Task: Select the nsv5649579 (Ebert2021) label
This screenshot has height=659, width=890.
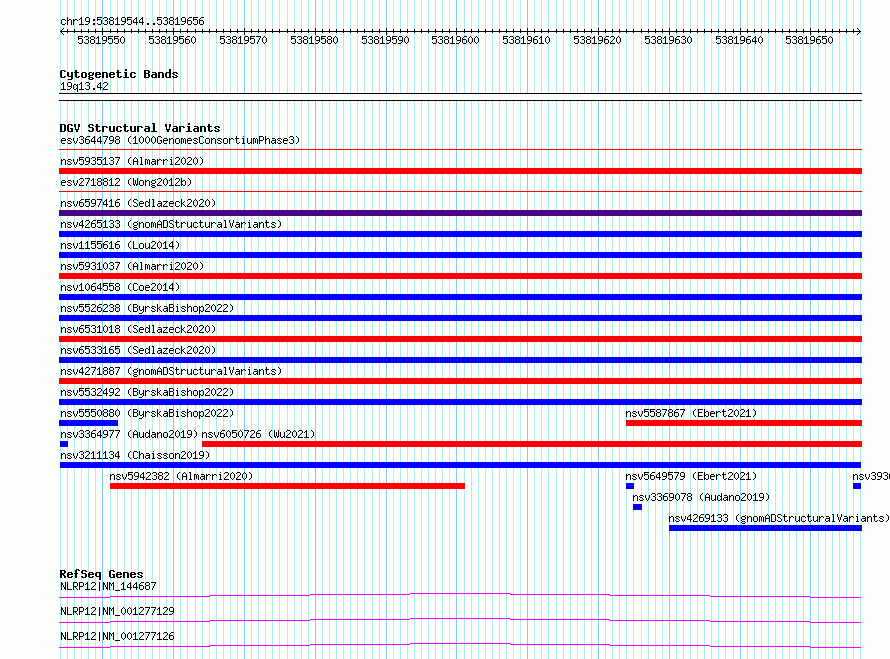Action: [691, 476]
